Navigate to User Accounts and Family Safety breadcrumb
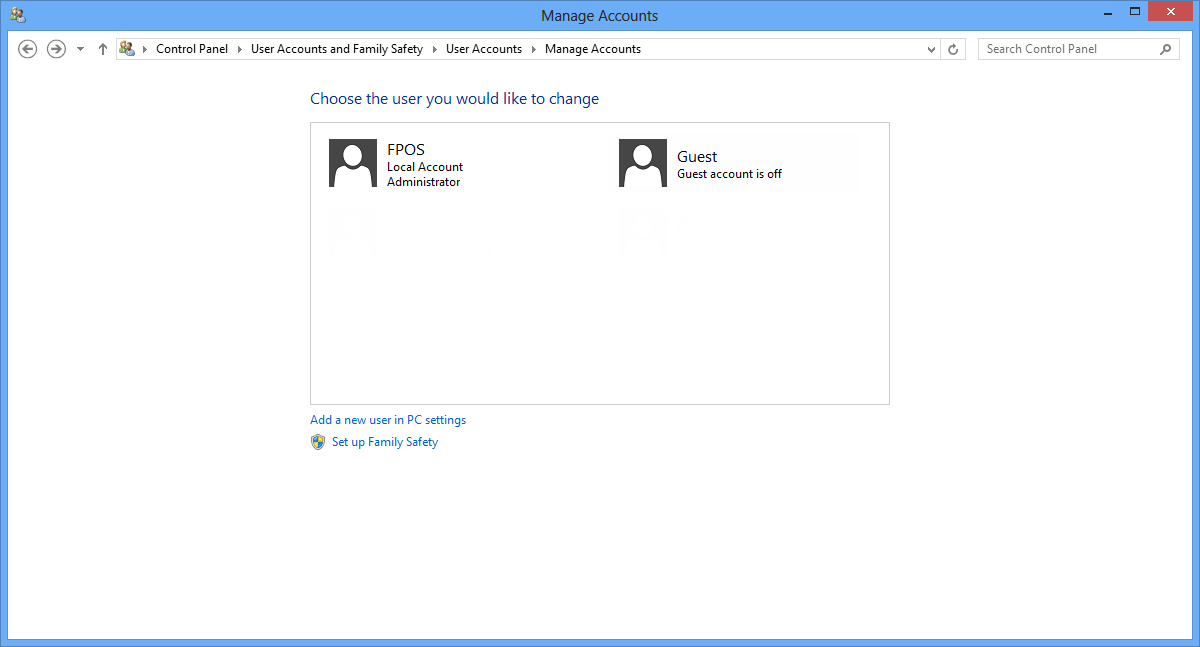 click(337, 49)
